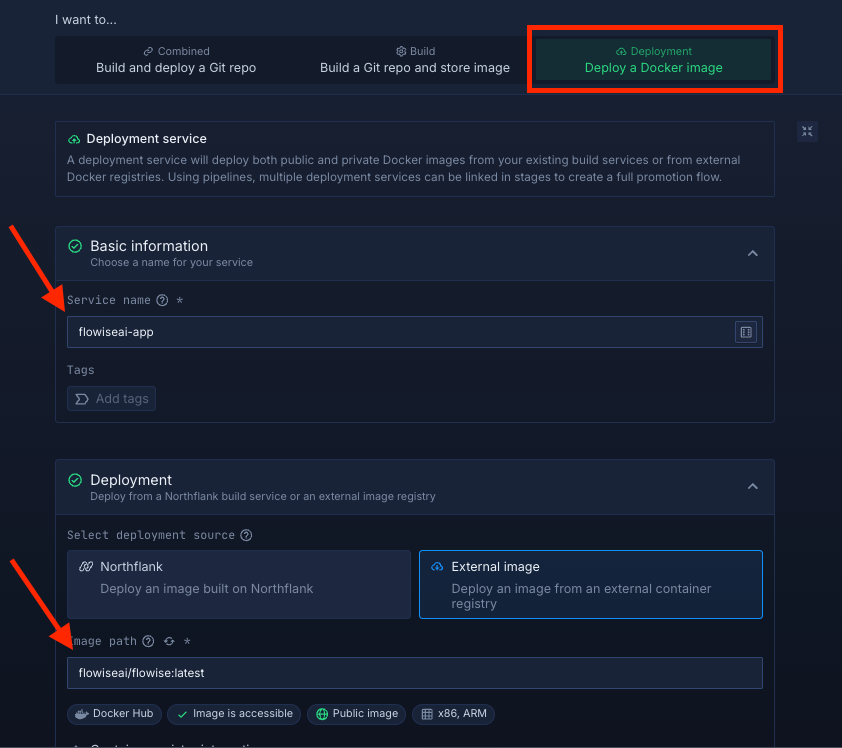
Task: Click the help icon next to Image path
Action: (148, 641)
